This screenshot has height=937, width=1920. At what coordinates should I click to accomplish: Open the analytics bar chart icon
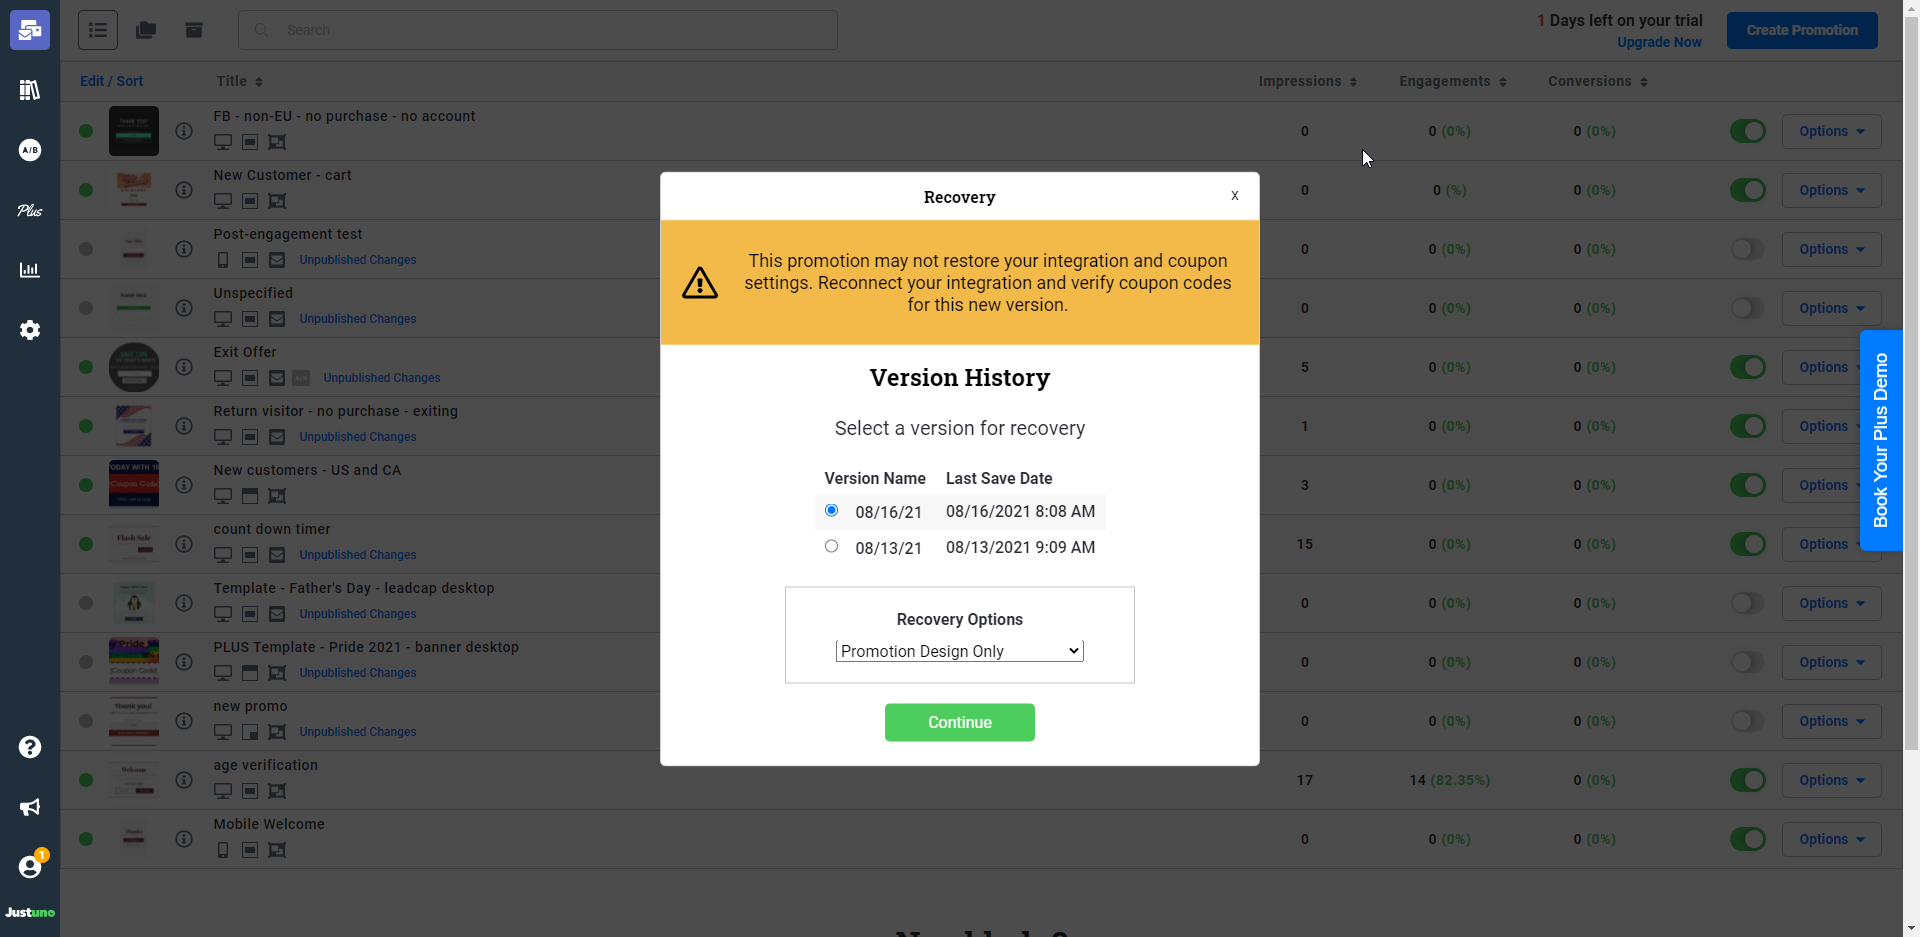(x=30, y=270)
